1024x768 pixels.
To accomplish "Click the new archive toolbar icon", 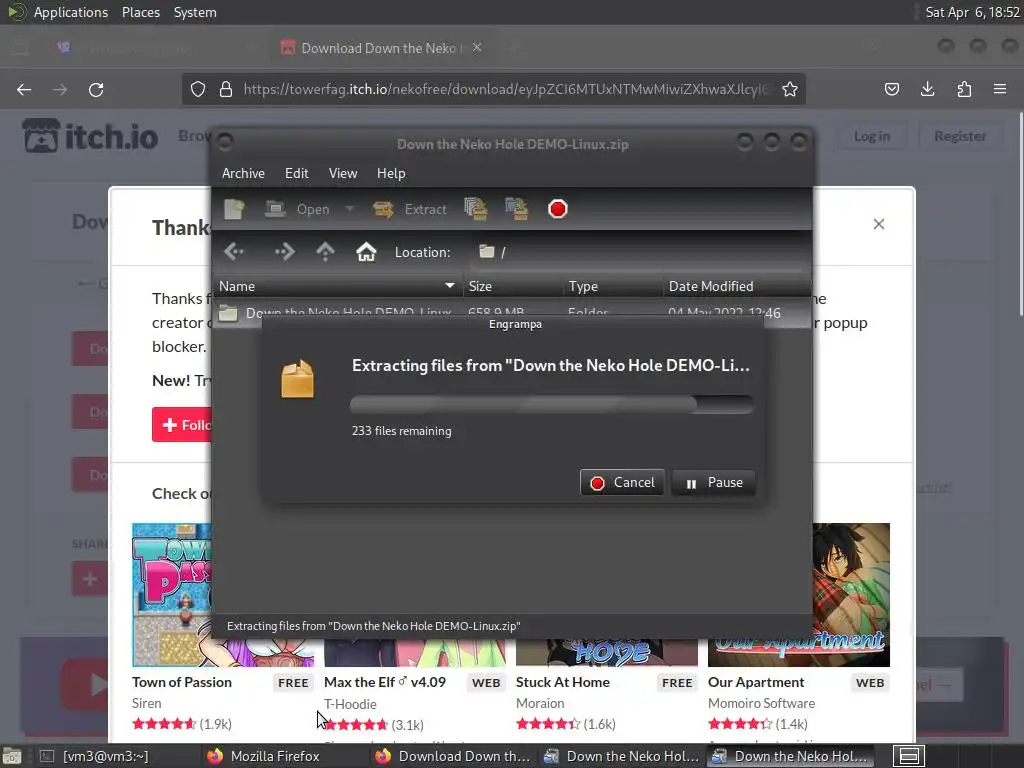I will tap(234, 209).
